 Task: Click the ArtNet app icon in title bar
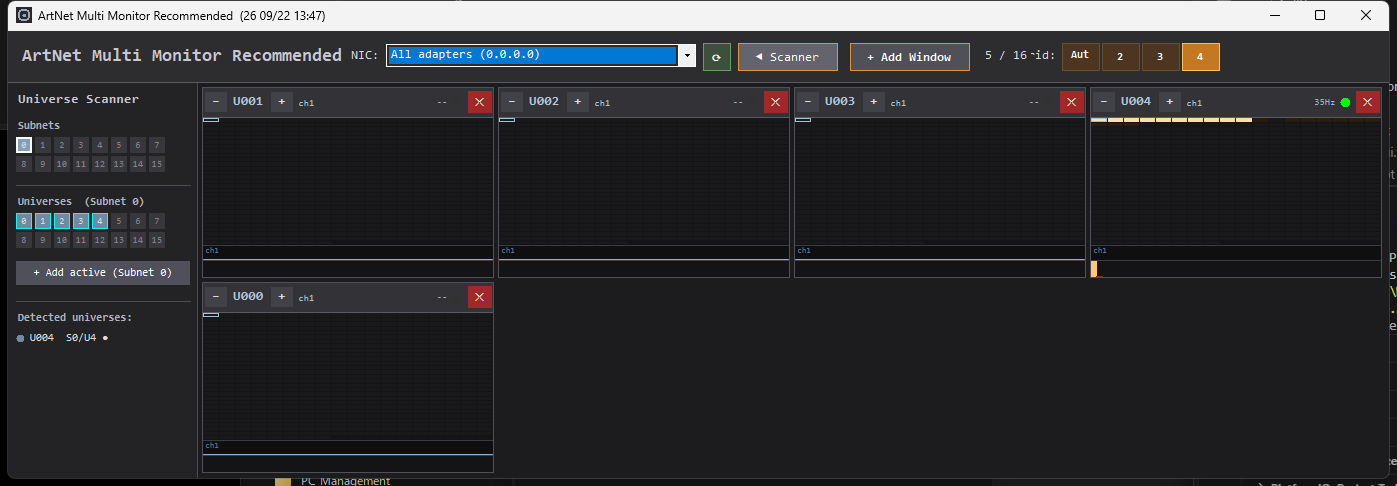point(23,16)
